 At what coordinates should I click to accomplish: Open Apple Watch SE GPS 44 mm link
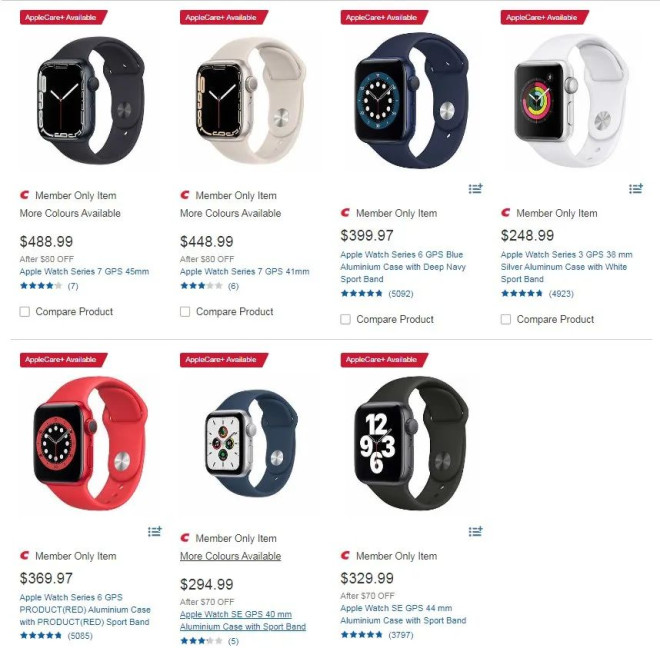tap(403, 614)
